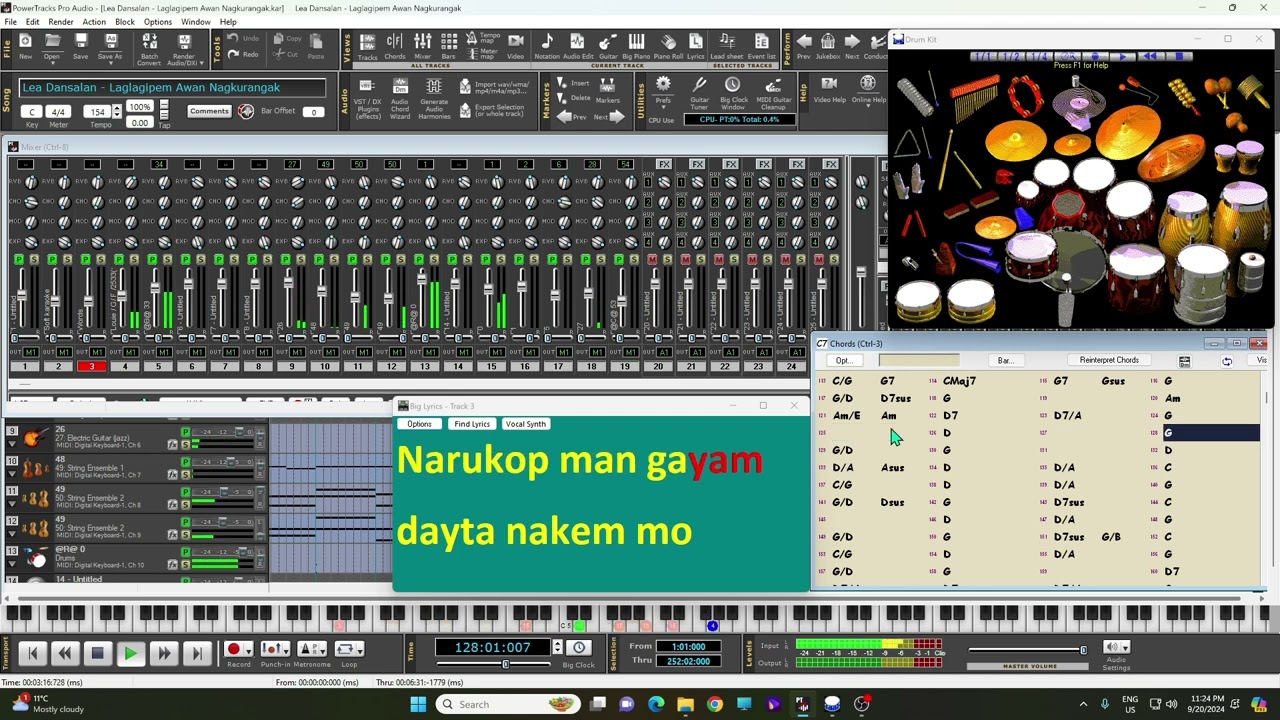Toggle fx on the Drums track
This screenshot has height=720, width=1280.
point(172,565)
